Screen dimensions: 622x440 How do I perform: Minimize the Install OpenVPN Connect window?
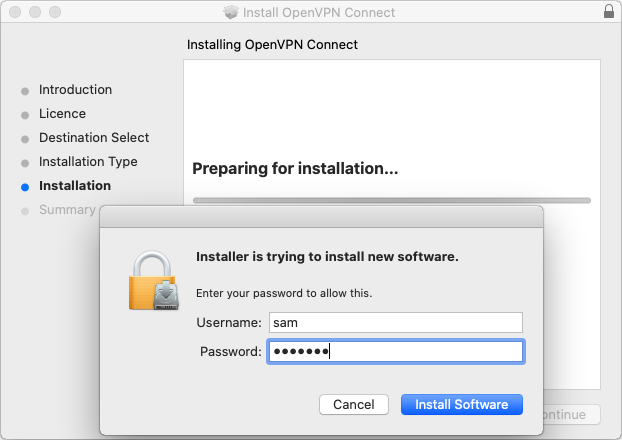click(33, 13)
